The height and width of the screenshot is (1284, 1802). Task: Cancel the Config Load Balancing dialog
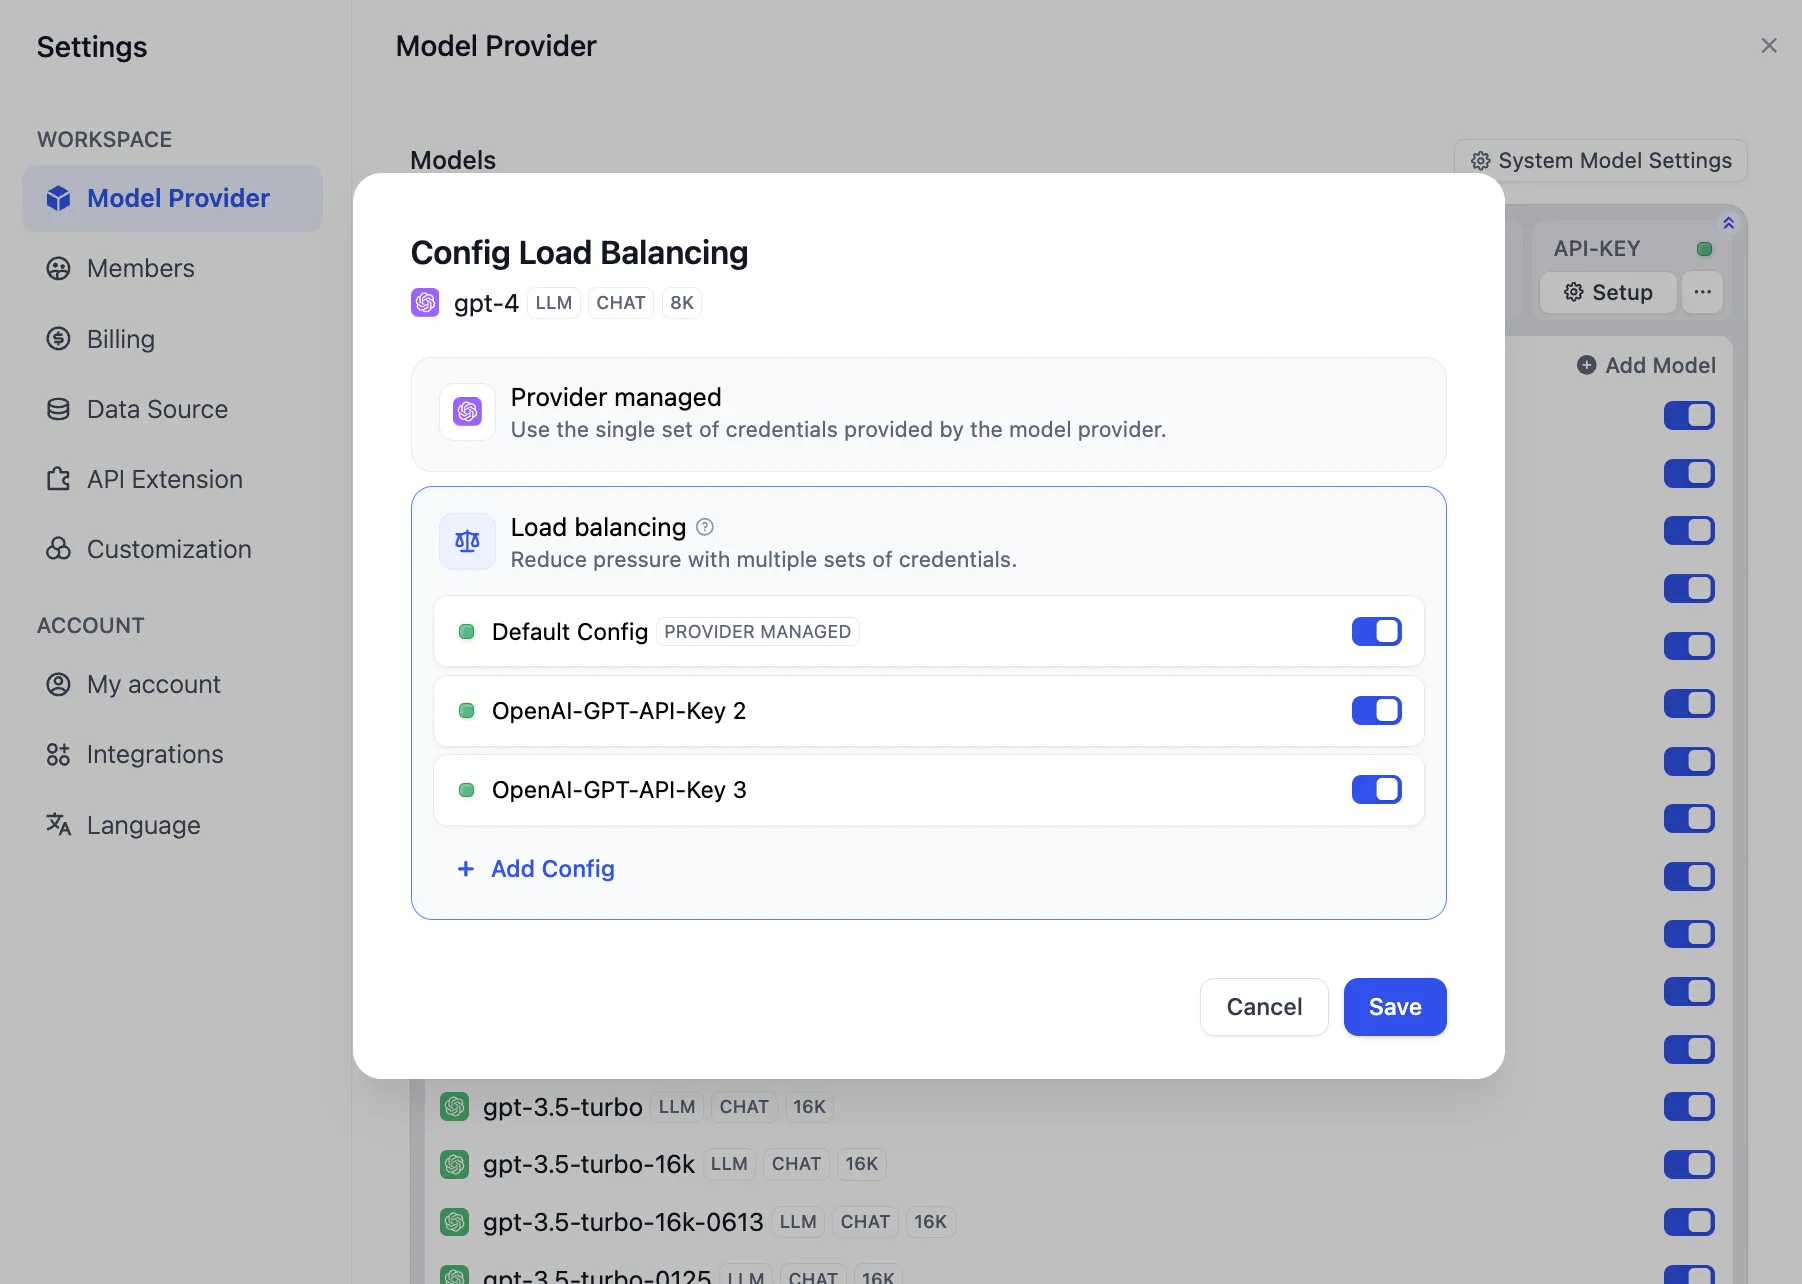pyautogui.click(x=1264, y=1007)
